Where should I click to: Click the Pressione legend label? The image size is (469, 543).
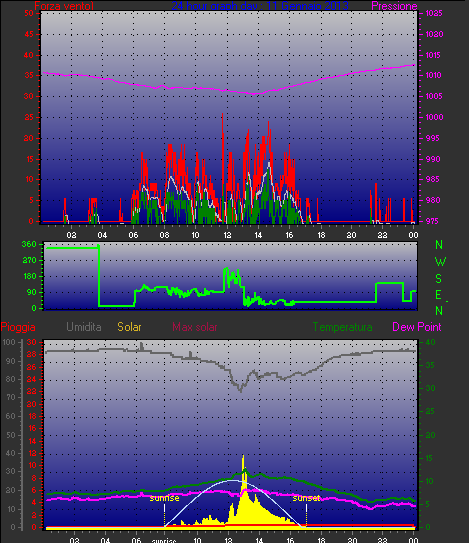tap(394, 6)
